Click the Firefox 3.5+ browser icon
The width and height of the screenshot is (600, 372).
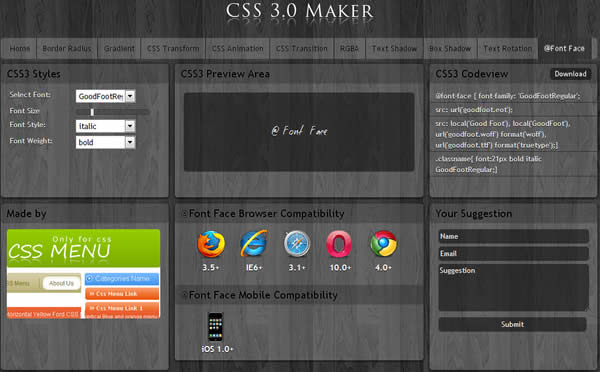[x=211, y=244]
